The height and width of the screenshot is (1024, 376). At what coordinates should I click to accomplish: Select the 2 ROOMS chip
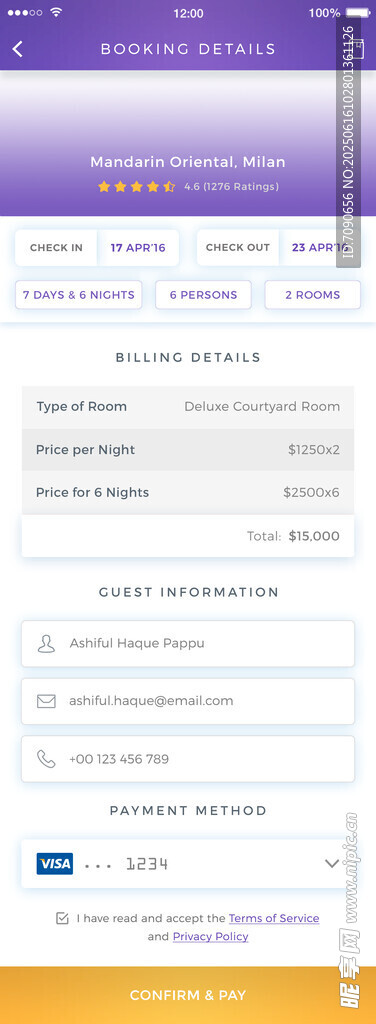tap(313, 295)
